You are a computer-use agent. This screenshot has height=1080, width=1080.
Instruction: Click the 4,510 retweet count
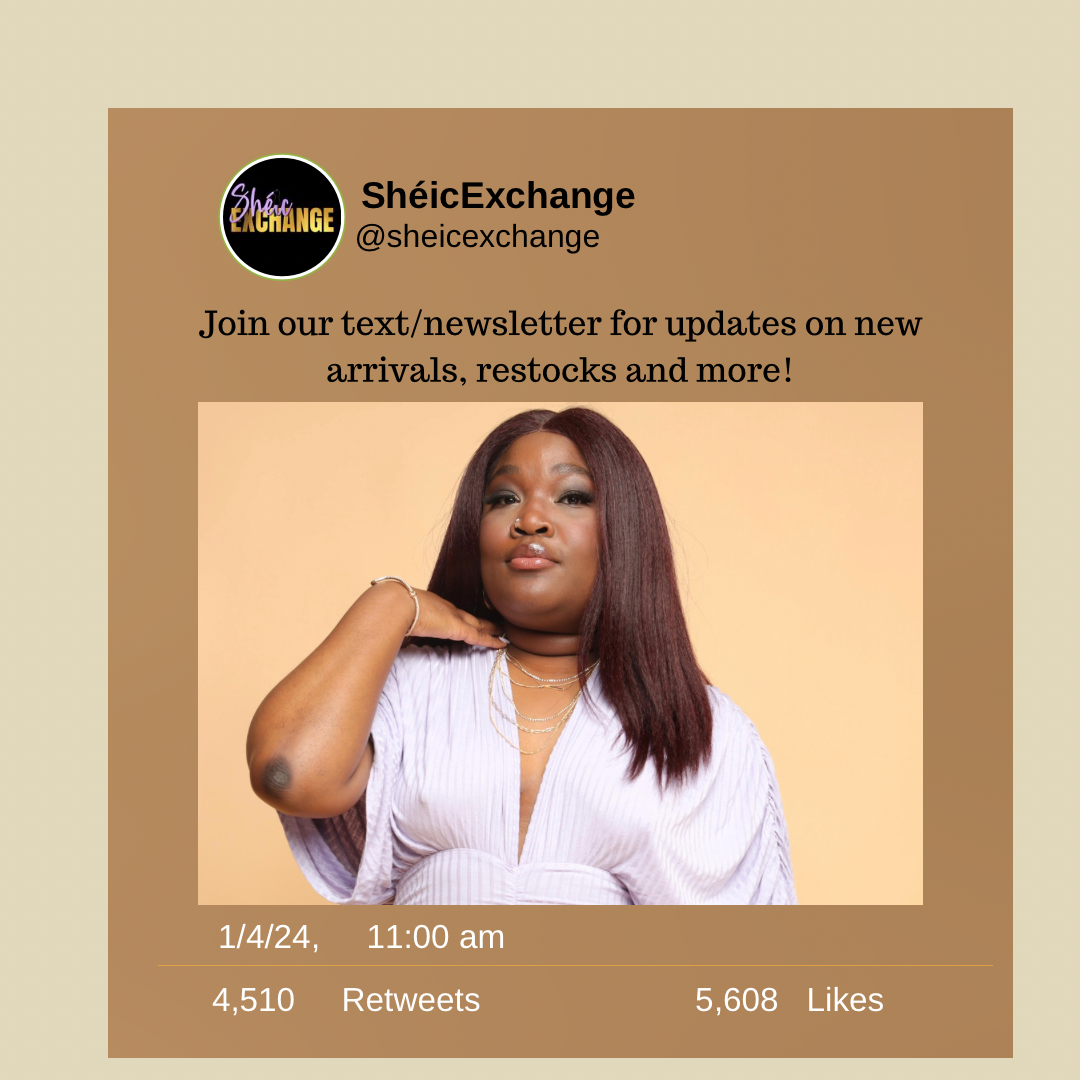[253, 1000]
